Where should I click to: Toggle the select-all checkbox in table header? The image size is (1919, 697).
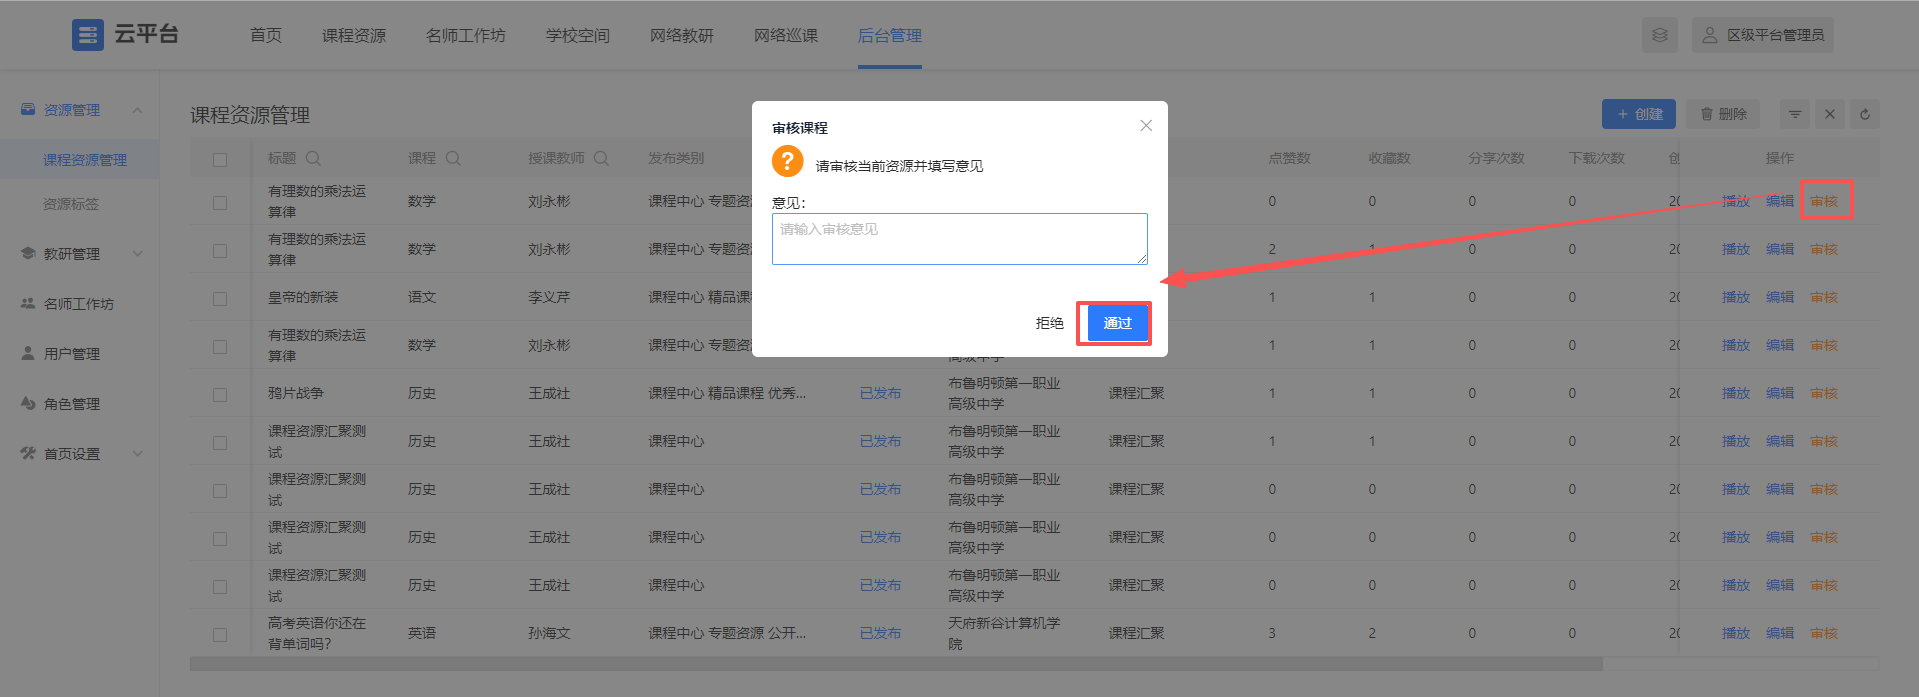tap(220, 159)
